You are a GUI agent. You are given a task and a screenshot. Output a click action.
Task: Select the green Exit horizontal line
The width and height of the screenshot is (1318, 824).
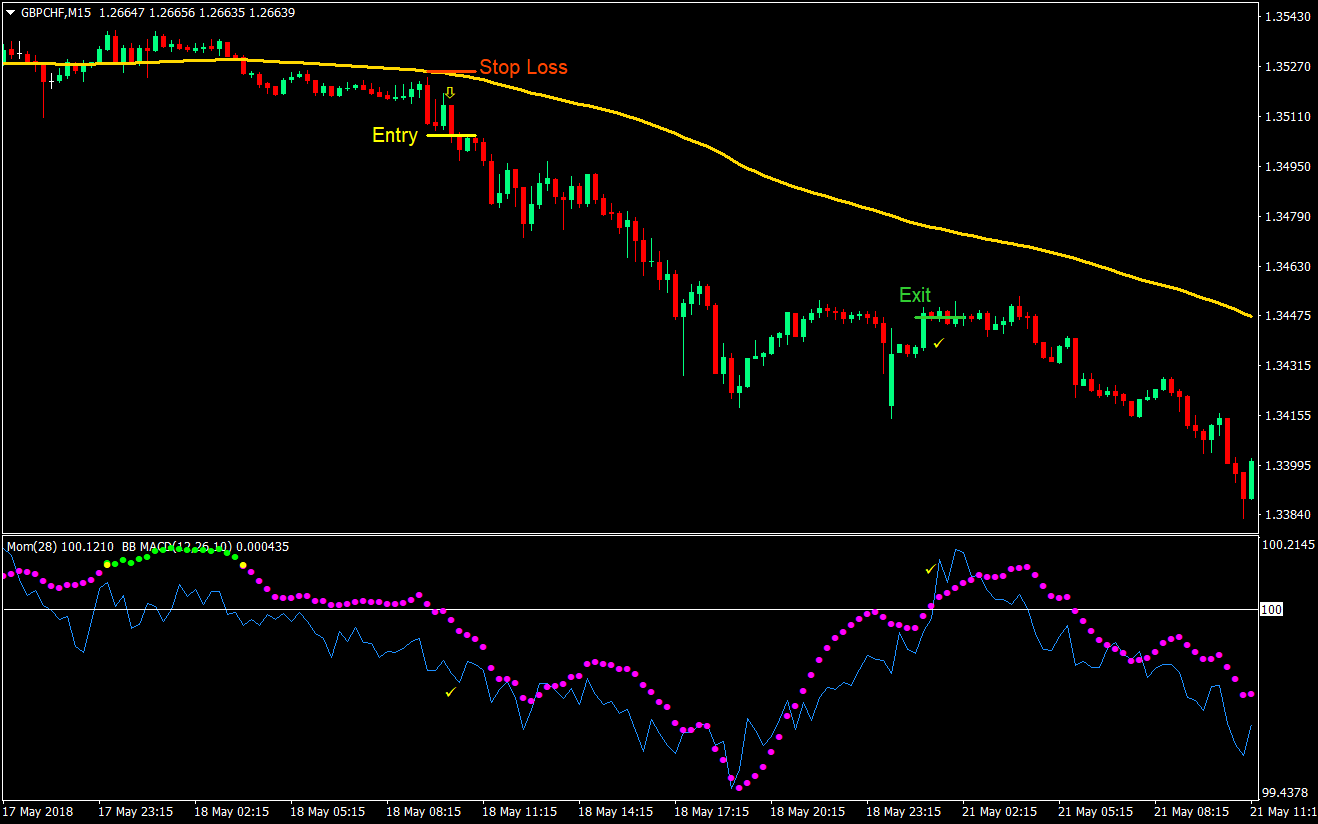click(941, 318)
